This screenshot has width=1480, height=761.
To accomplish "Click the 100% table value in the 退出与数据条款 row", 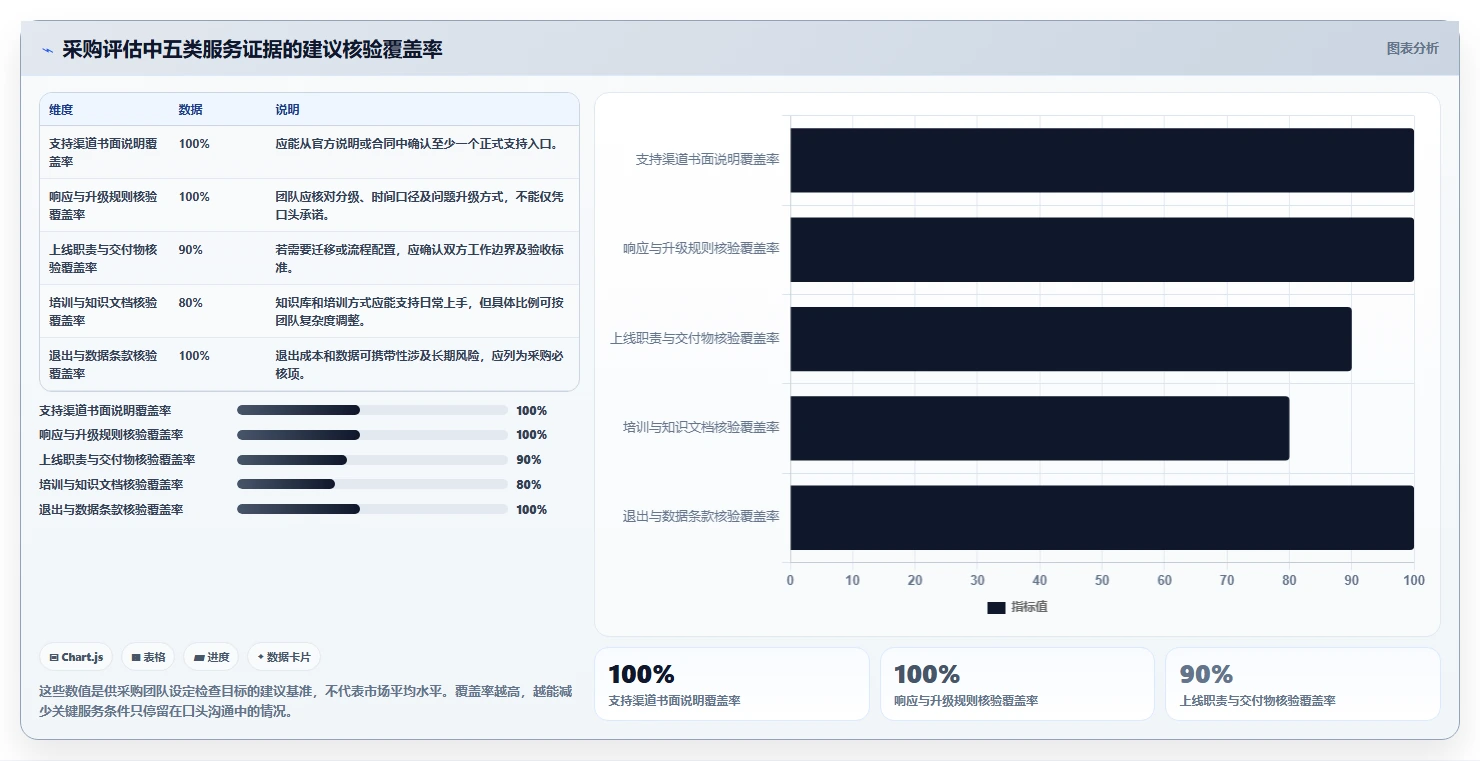I will click(x=194, y=356).
